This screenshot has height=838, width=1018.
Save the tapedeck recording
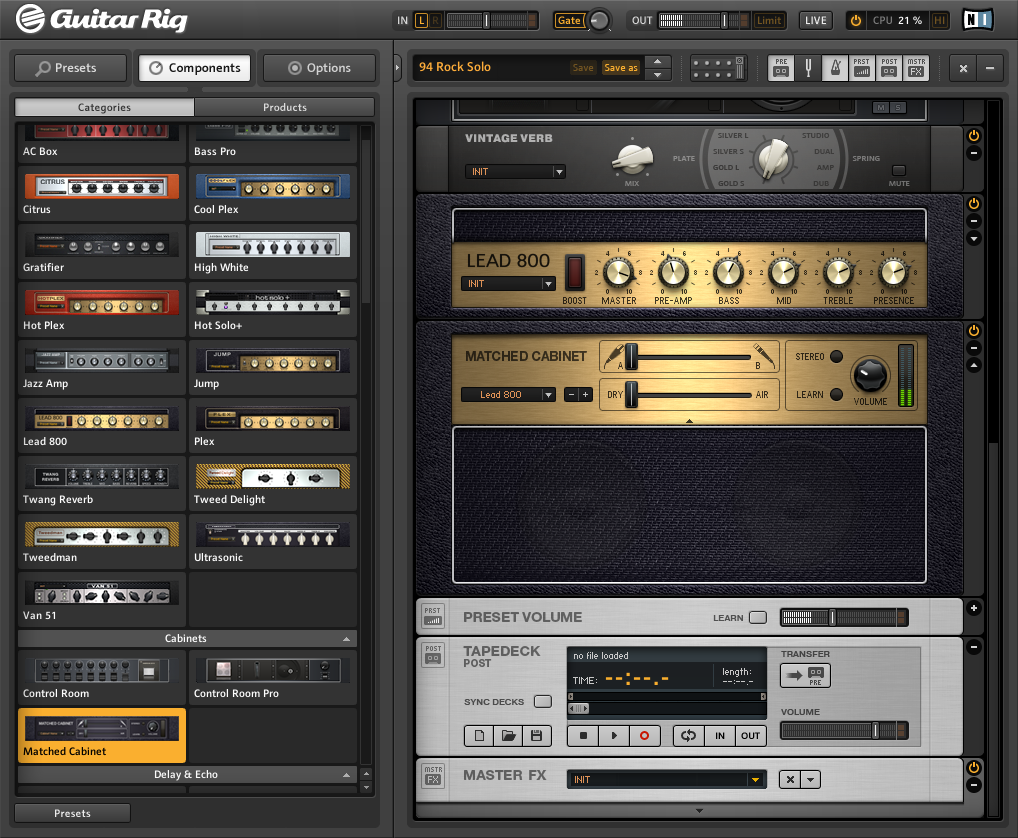pos(536,735)
